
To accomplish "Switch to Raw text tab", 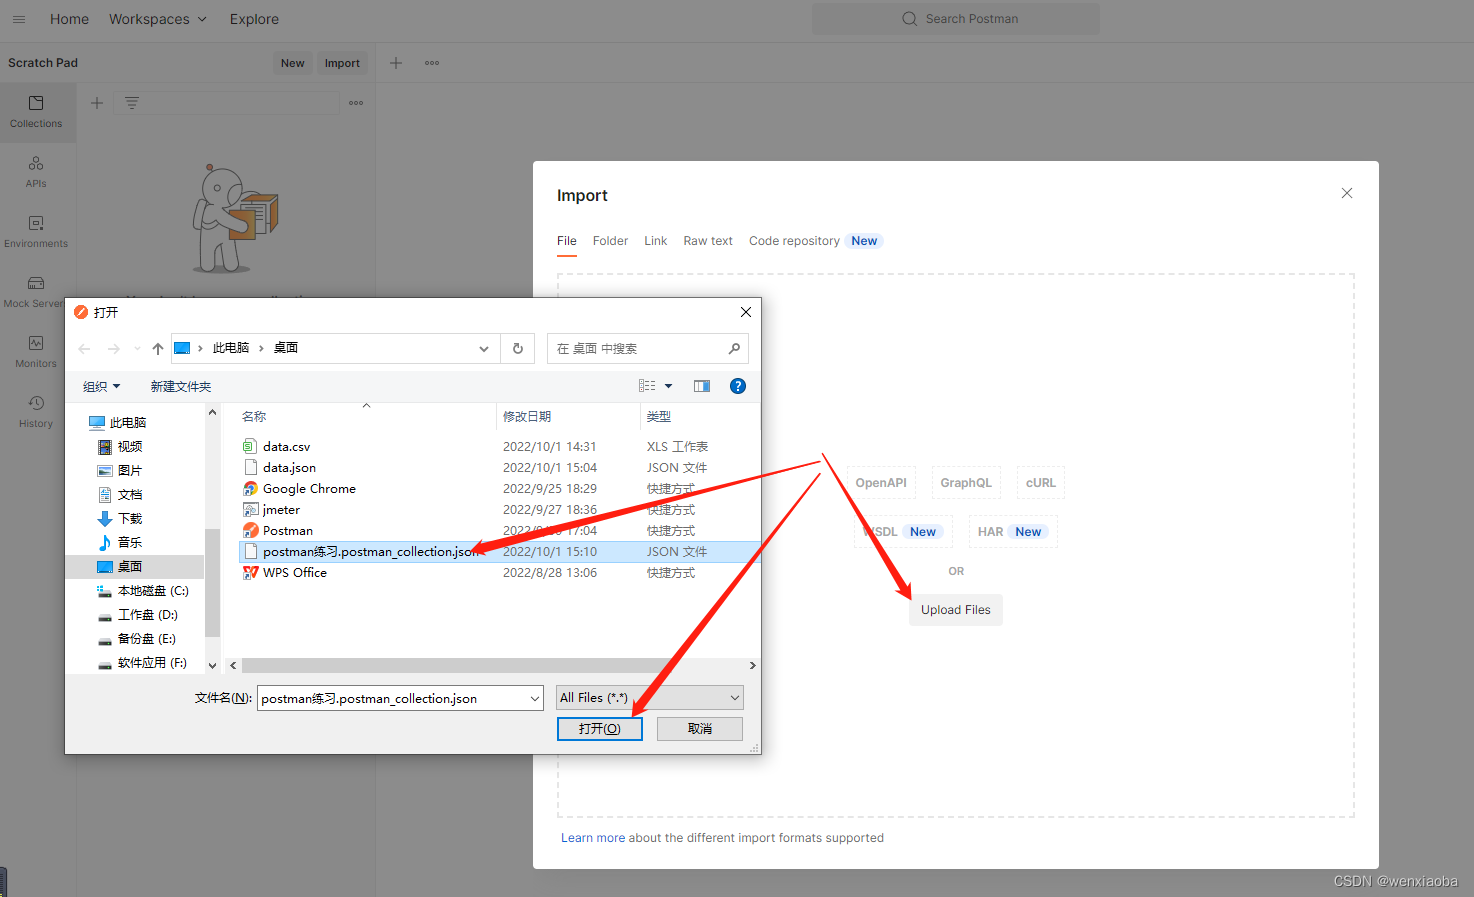I will [x=708, y=241].
